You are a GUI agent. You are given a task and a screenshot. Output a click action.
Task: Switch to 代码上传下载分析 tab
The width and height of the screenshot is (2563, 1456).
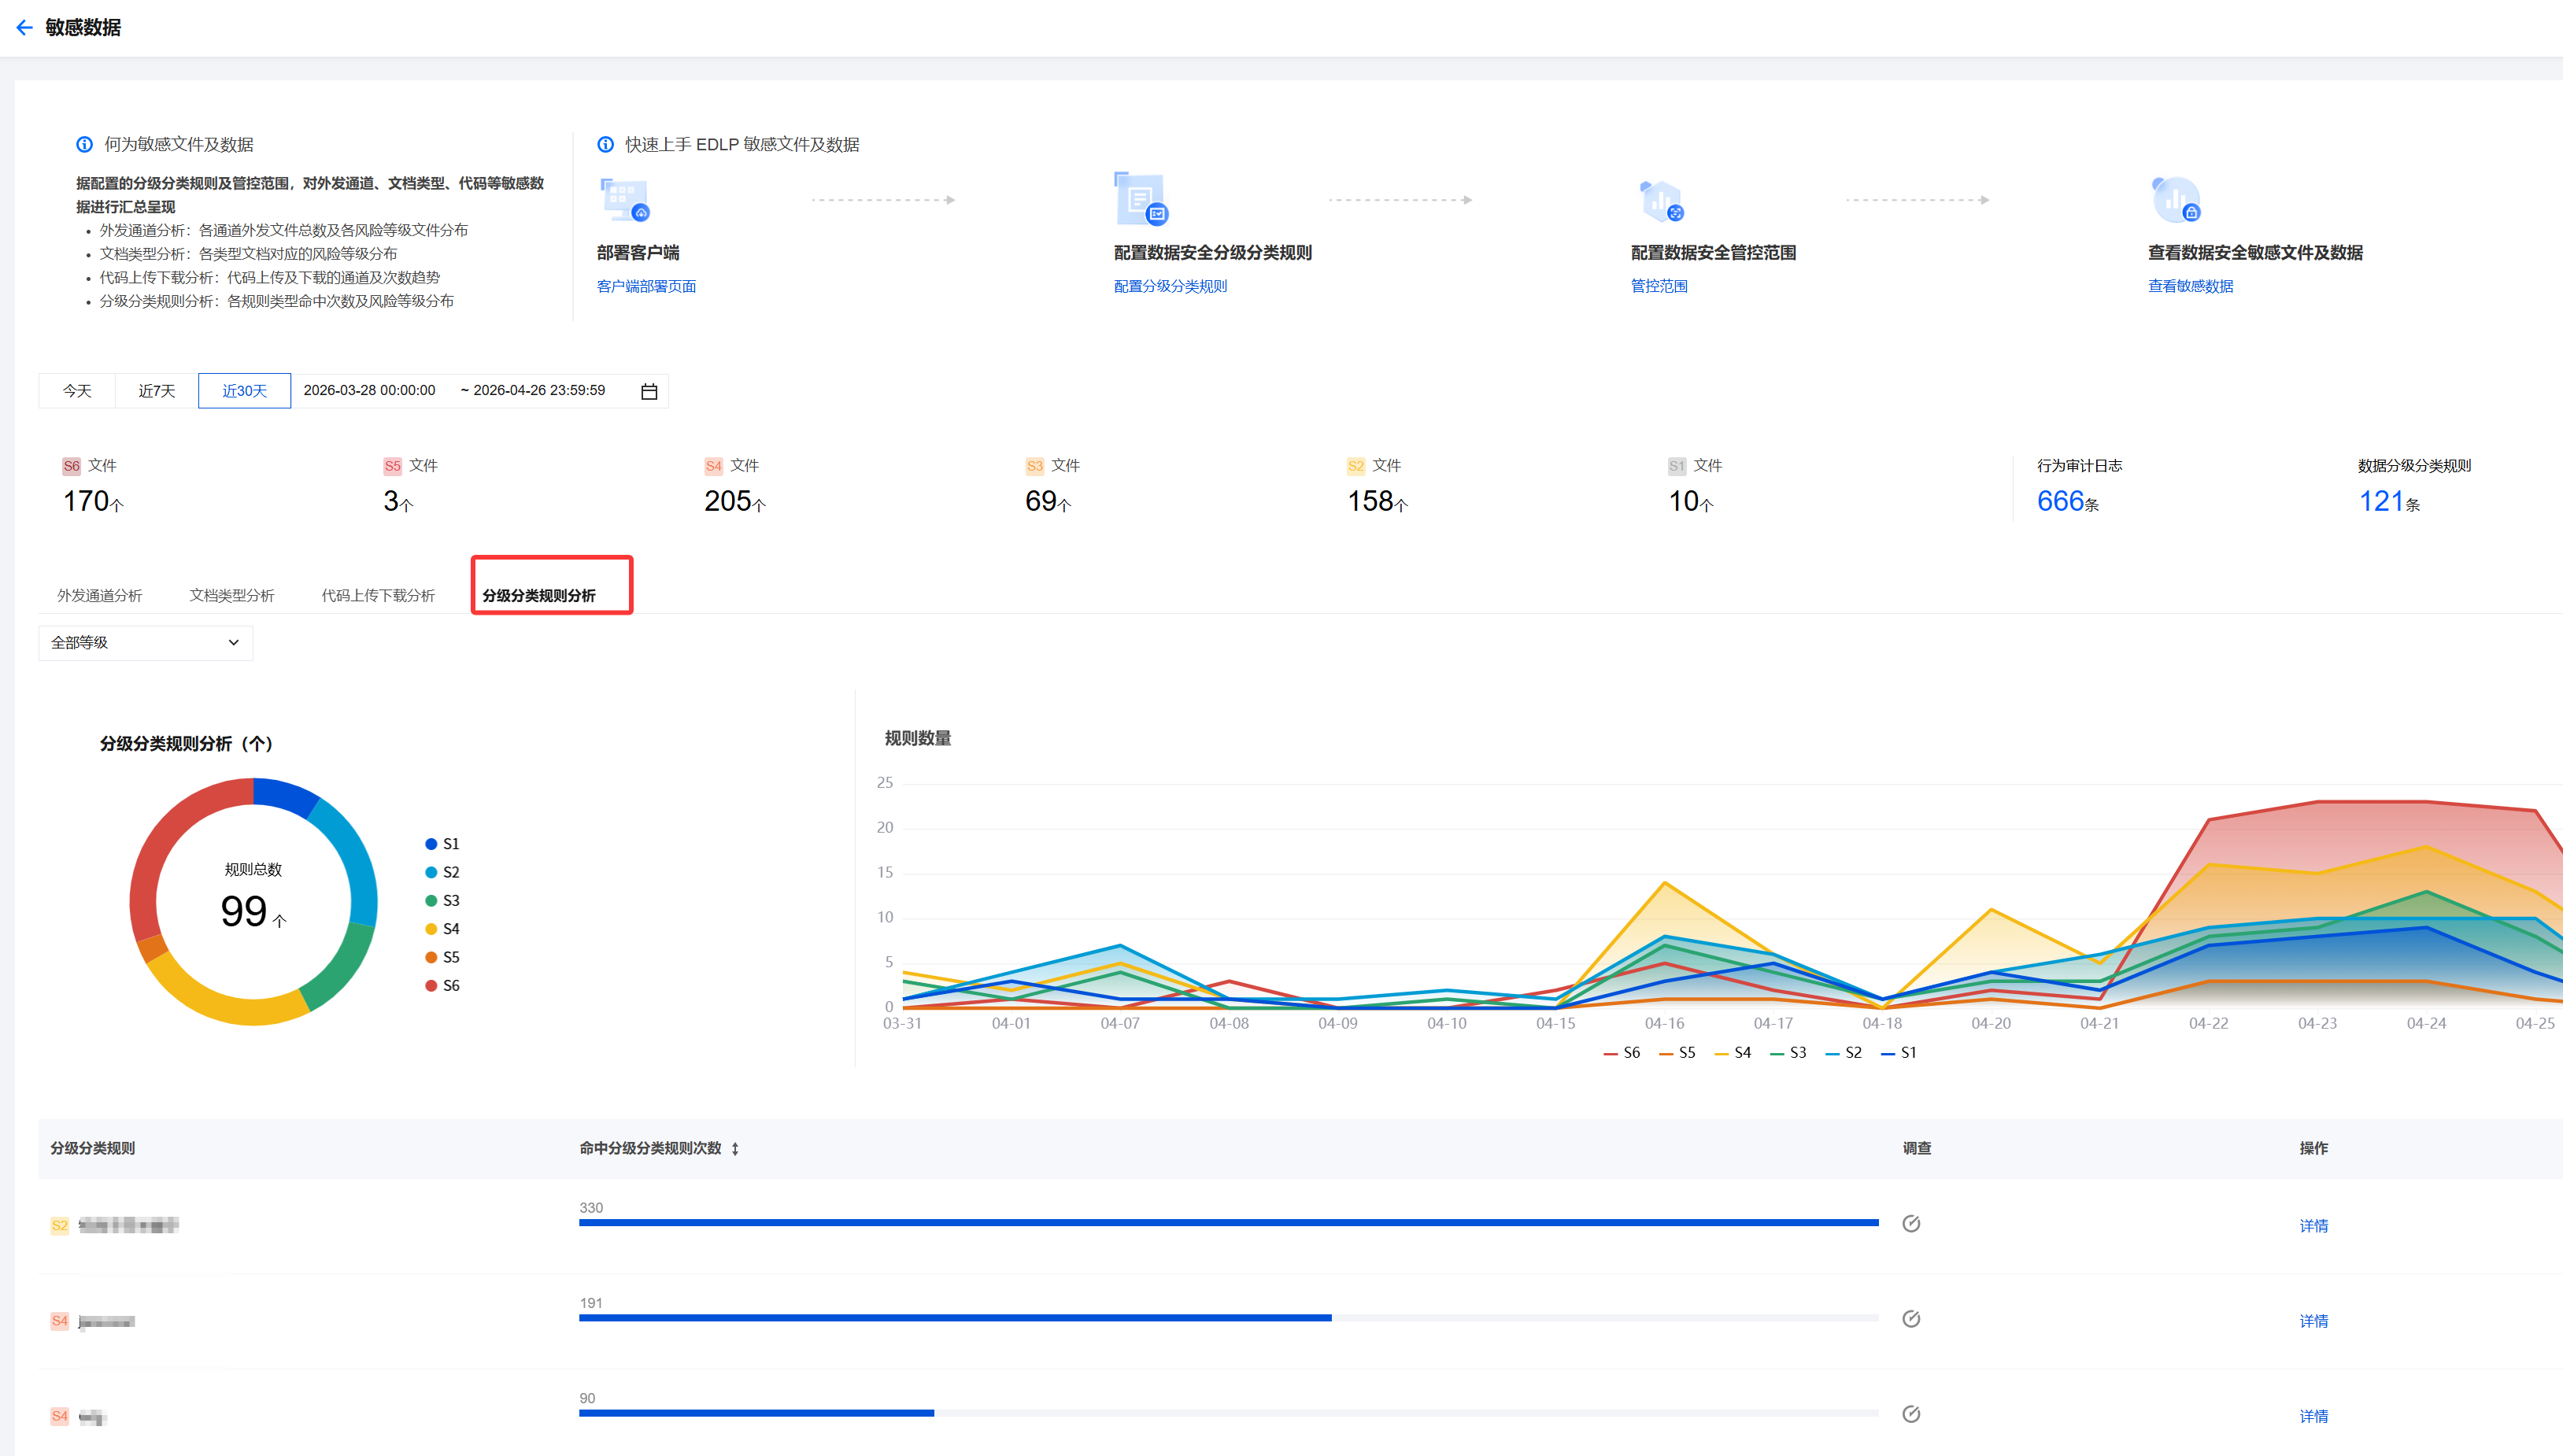(378, 596)
